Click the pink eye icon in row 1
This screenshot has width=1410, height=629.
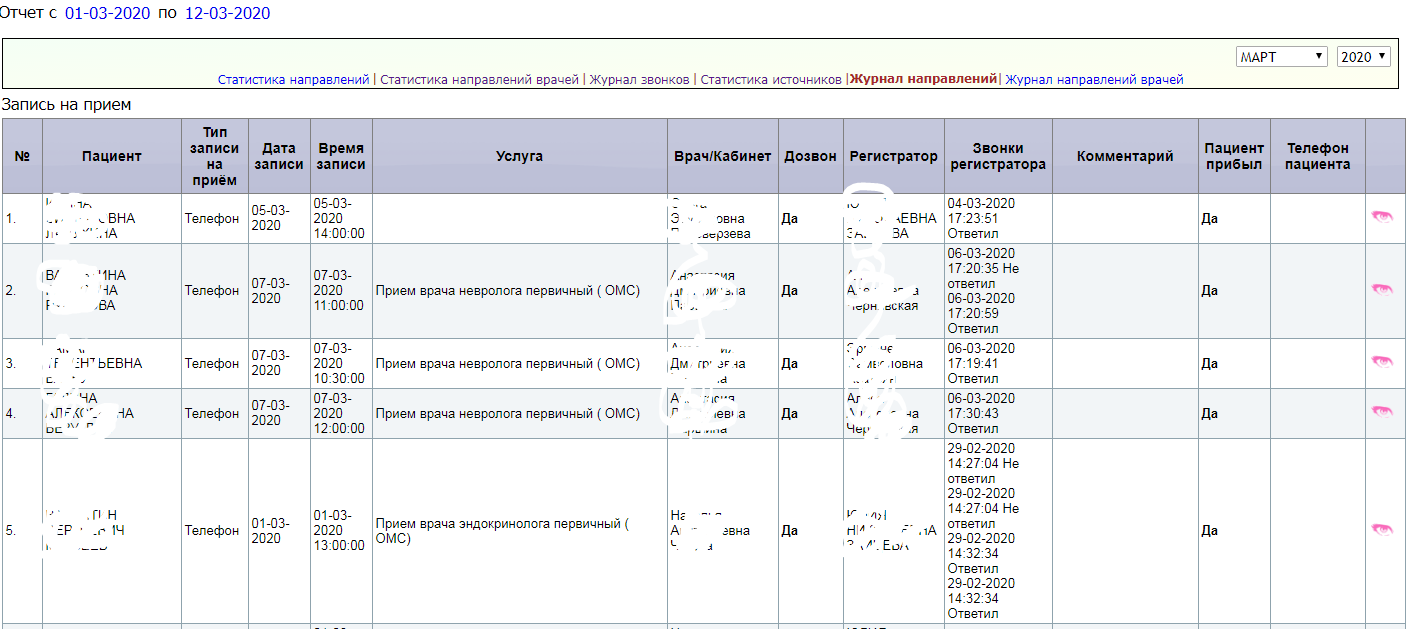[x=1381, y=217]
